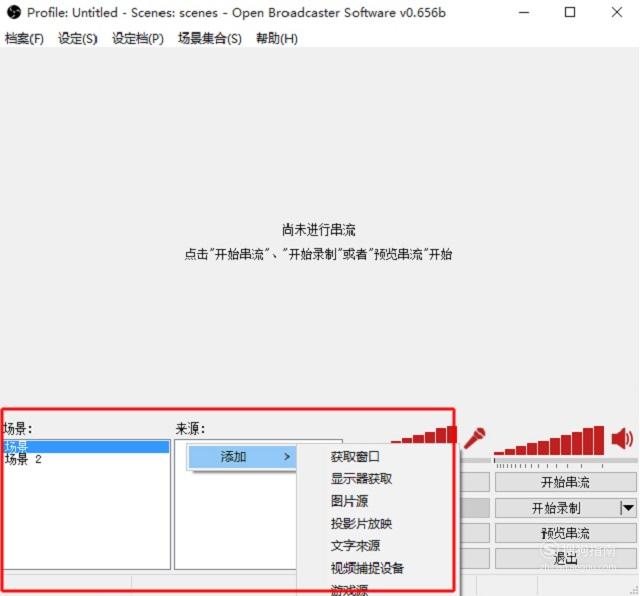Choose 文字来源 from the add submenu
The height and width of the screenshot is (596, 640).
pos(355,546)
